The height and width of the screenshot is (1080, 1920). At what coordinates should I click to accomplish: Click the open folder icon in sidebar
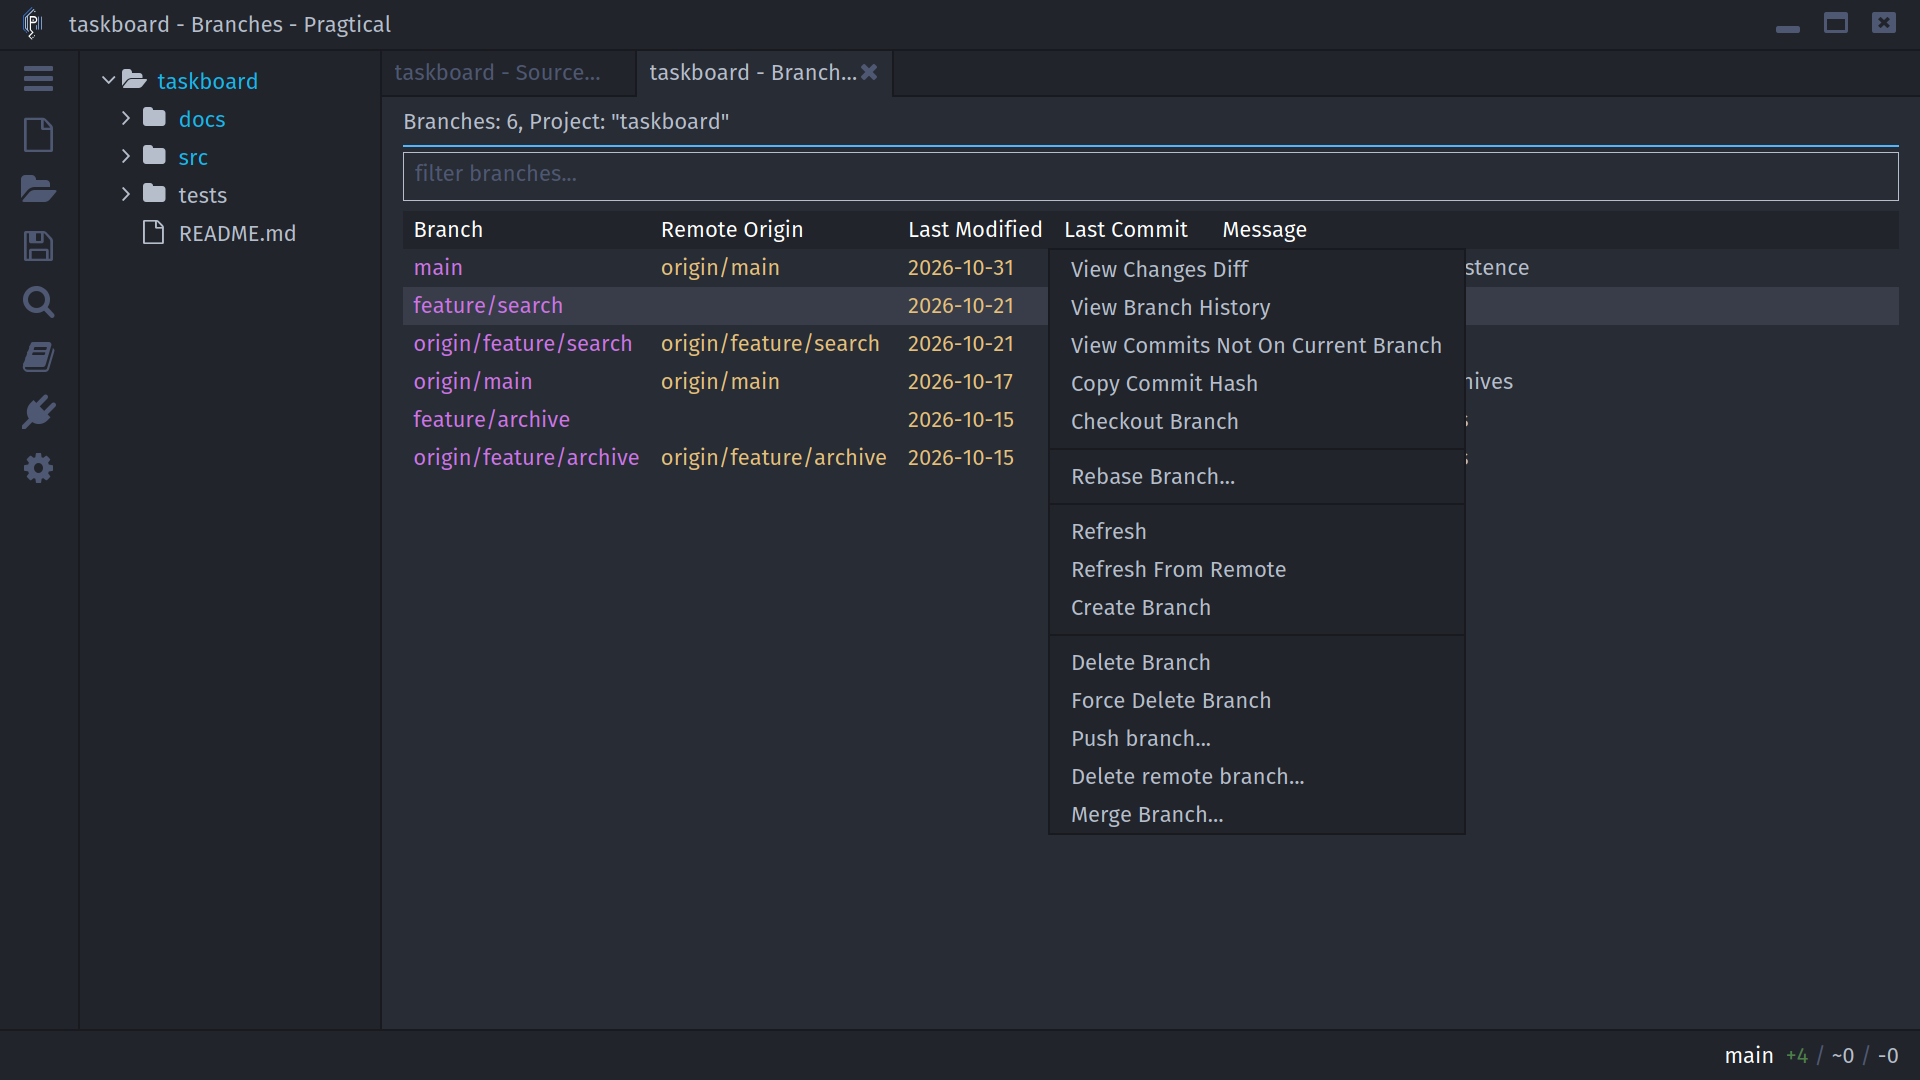click(x=38, y=189)
